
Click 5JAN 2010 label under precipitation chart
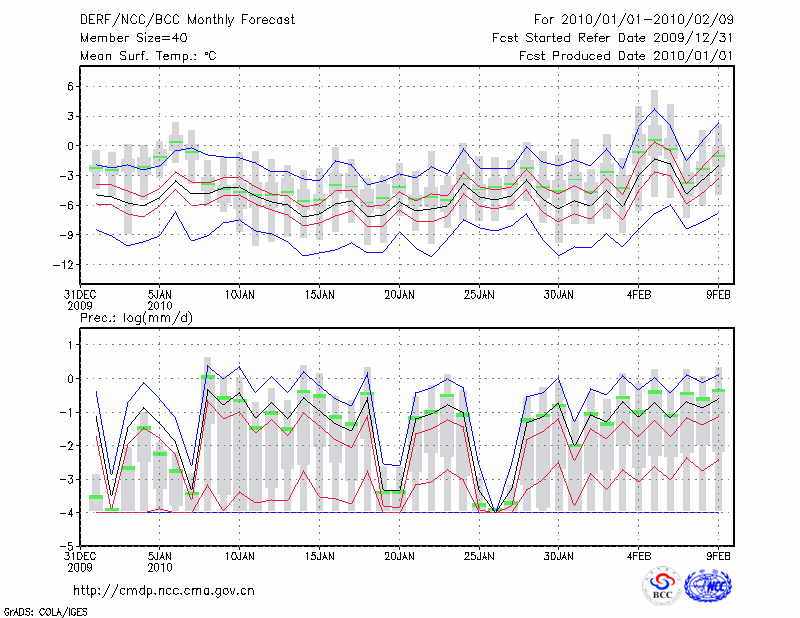tap(159, 560)
